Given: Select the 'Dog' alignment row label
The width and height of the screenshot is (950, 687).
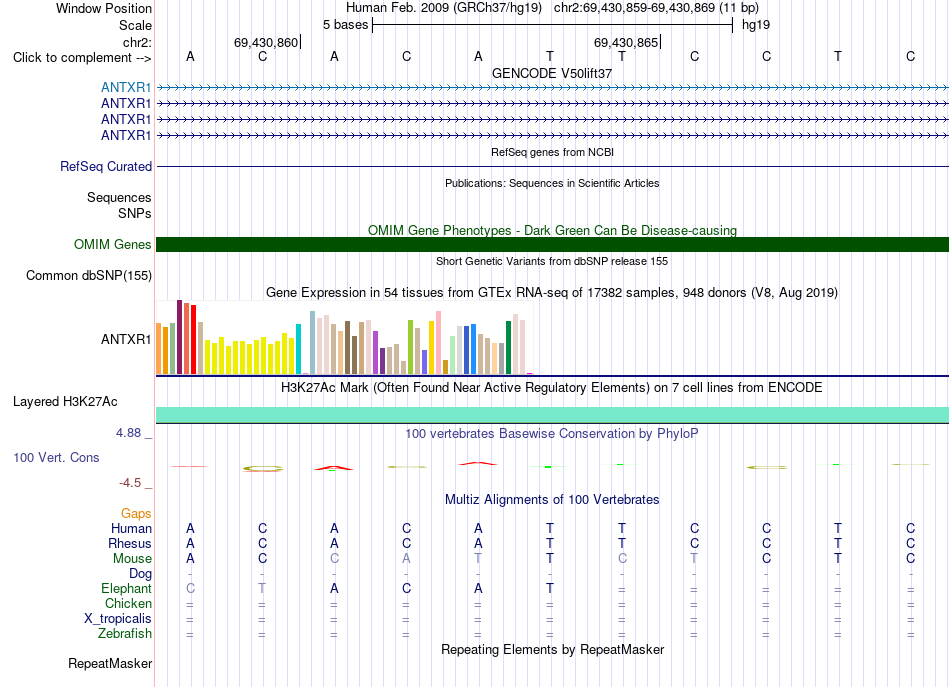Looking at the screenshot, I should (140, 574).
